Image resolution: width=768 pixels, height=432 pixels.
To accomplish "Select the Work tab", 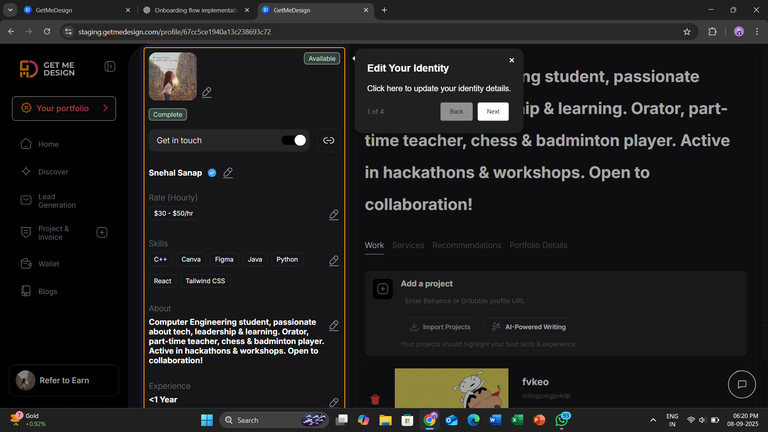I will (x=374, y=245).
